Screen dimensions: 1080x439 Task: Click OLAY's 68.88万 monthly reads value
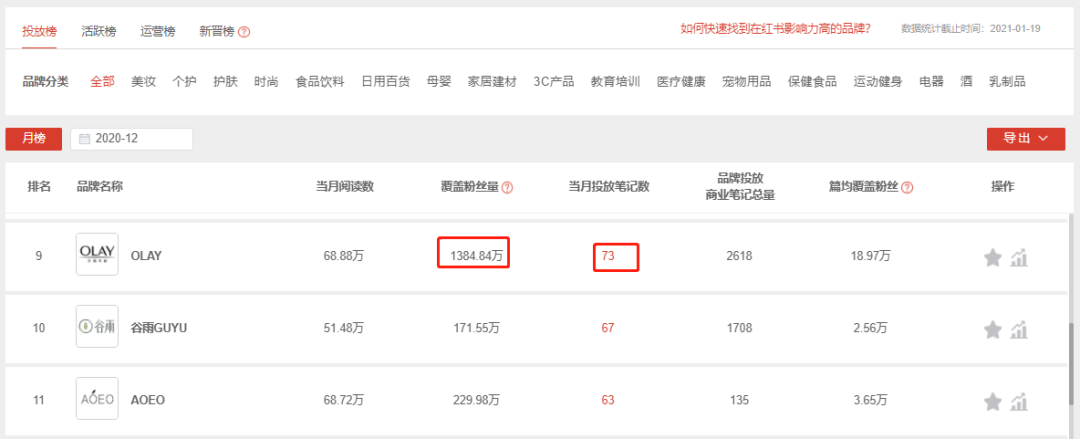click(x=344, y=256)
